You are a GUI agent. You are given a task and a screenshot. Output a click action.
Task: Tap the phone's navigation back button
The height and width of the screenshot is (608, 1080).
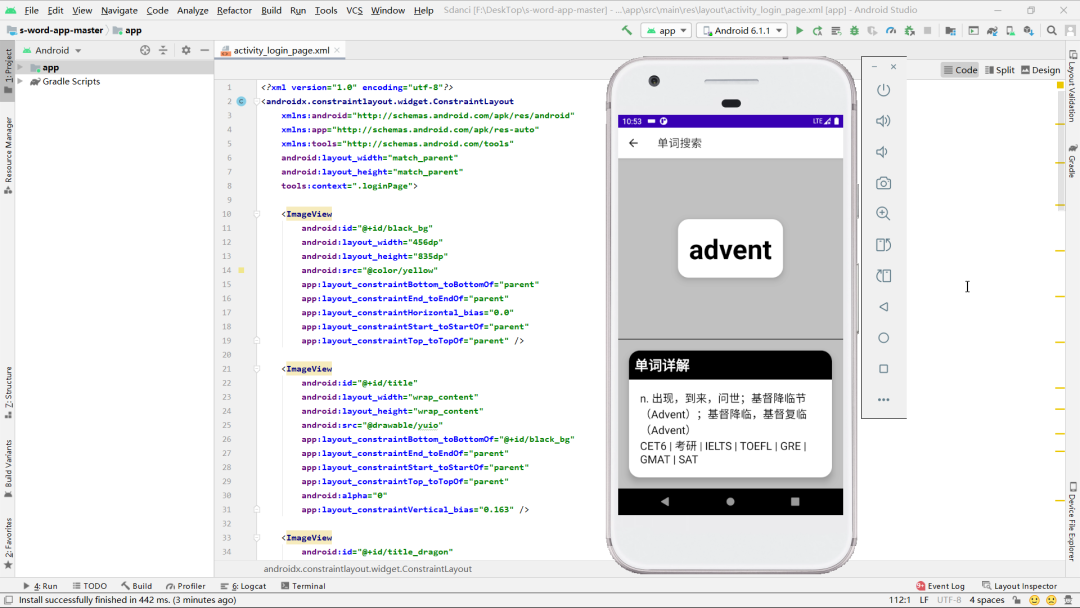point(665,501)
